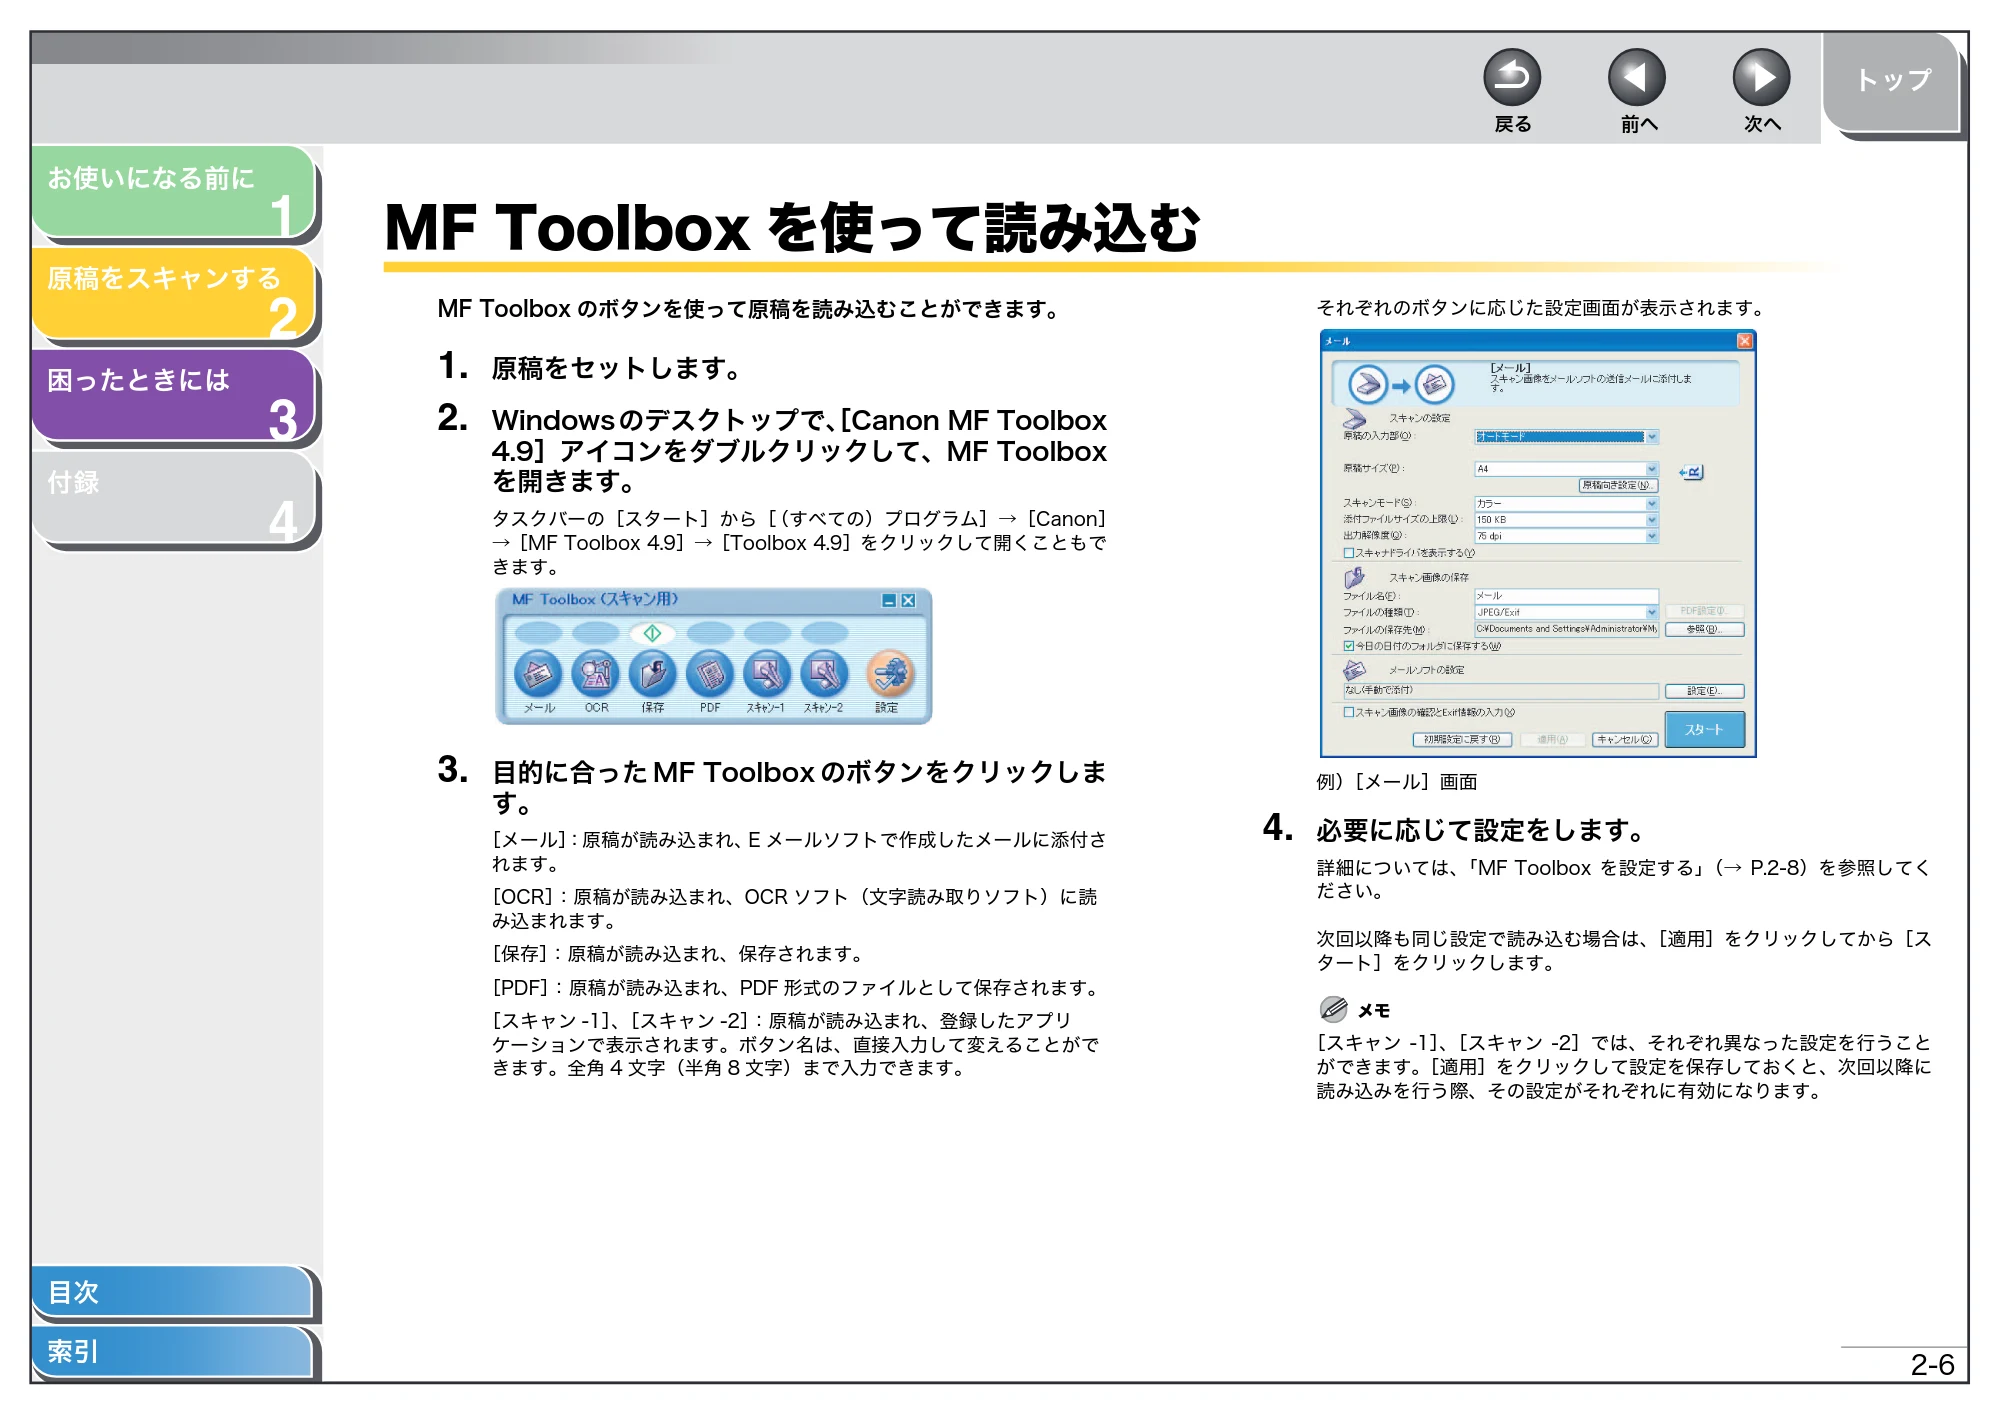This screenshot has height=1414, width=2000.
Task: Click the mail envelope icon in dialog header
Action: (1434, 384)
